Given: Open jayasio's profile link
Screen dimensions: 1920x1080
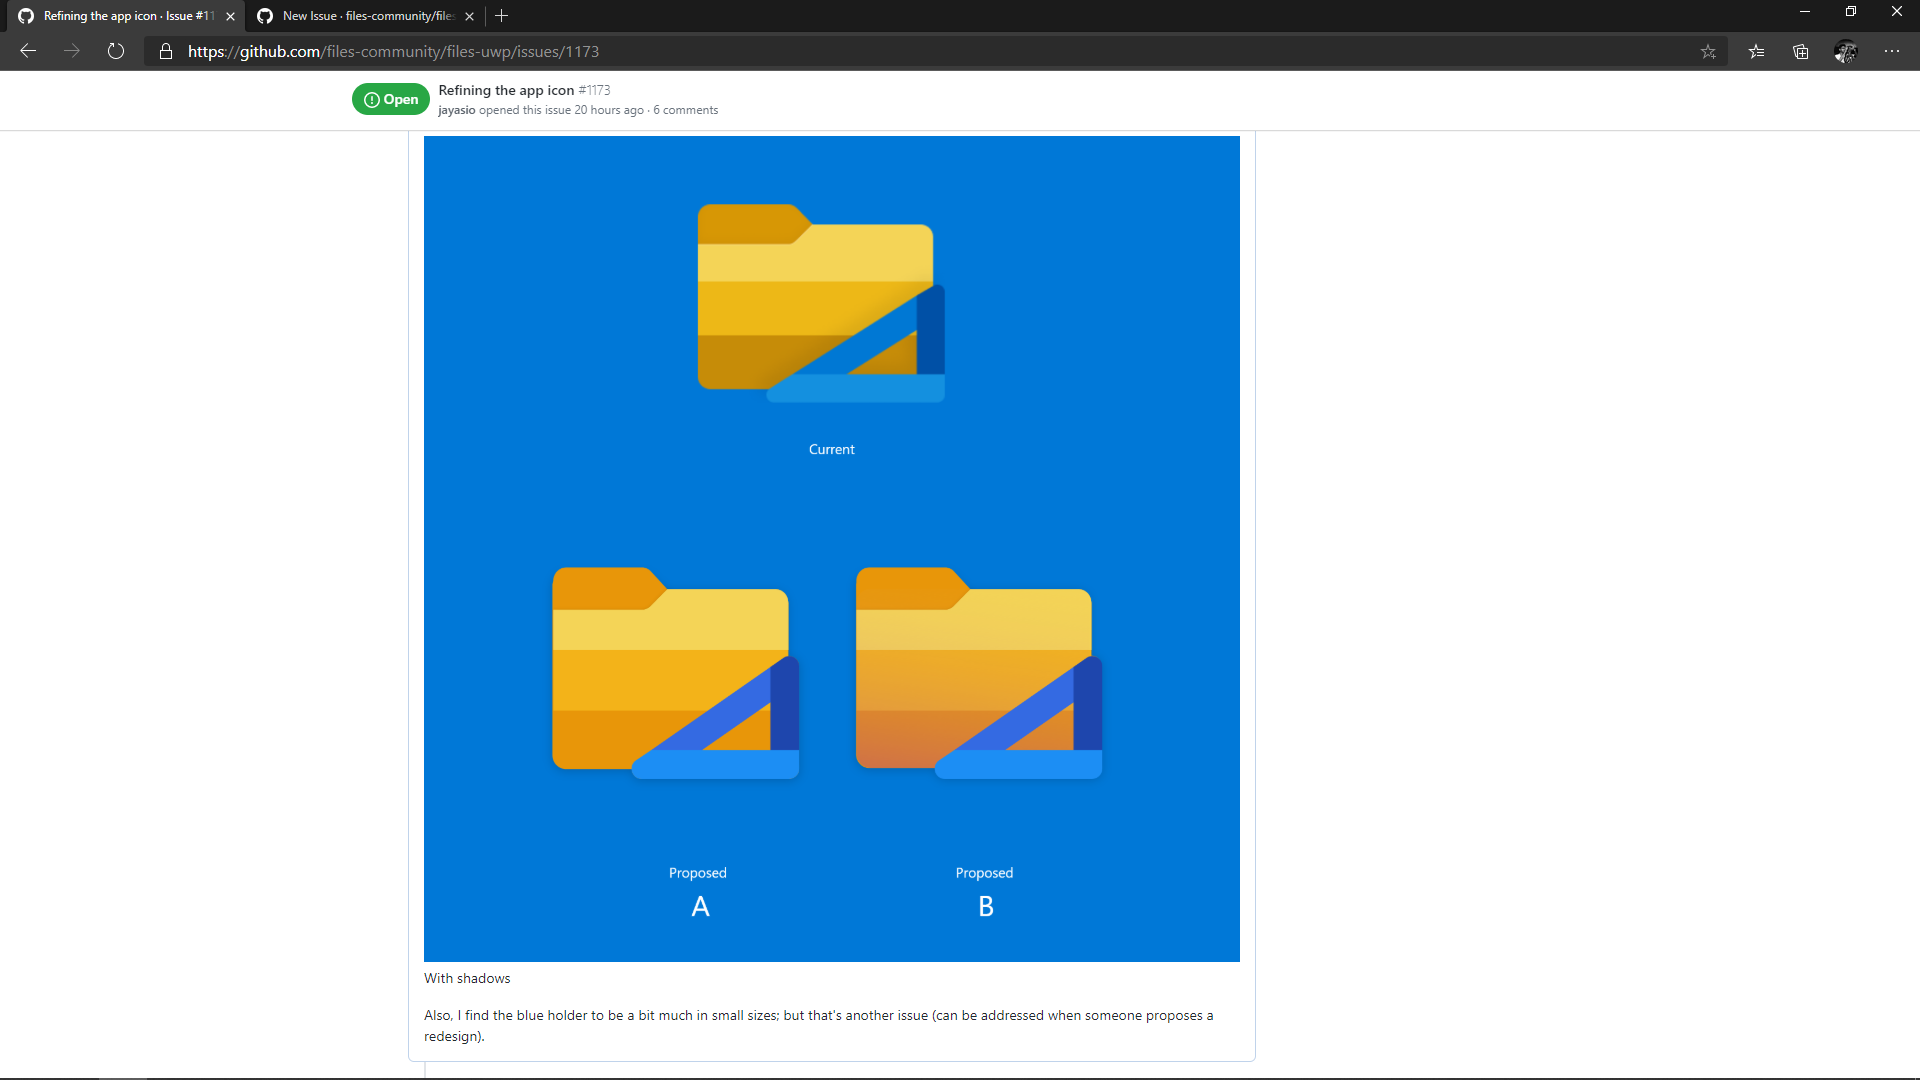Looking at the screenshot, I should [456, 110].
